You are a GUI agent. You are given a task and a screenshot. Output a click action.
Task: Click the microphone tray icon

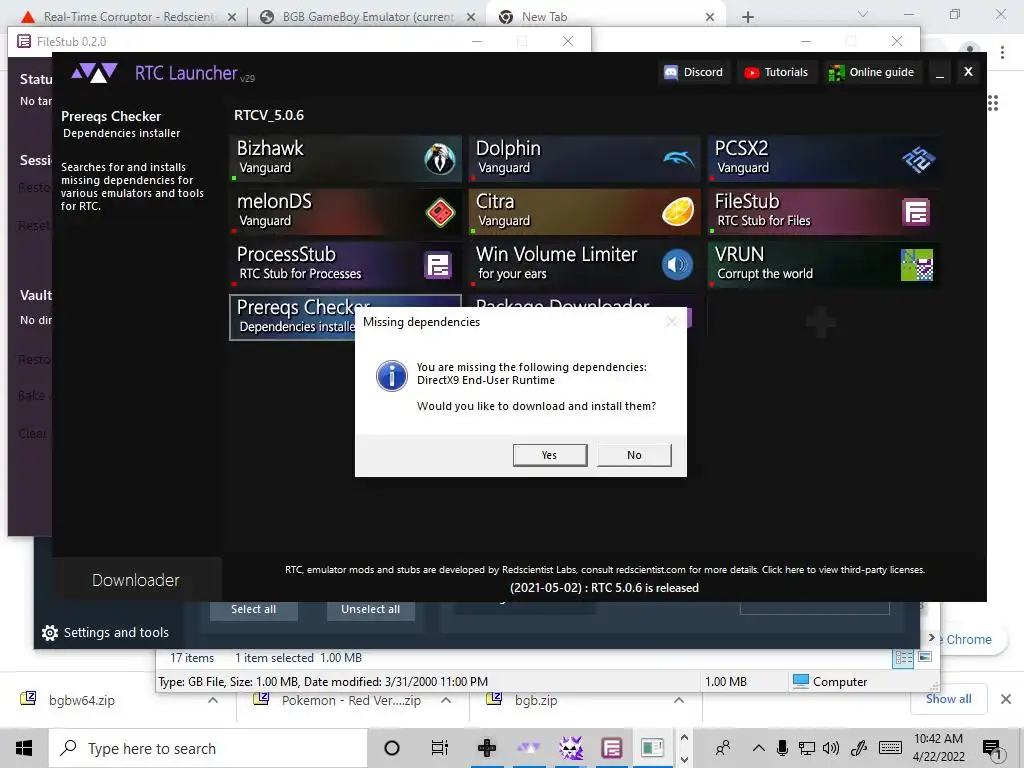coord(782,748)
